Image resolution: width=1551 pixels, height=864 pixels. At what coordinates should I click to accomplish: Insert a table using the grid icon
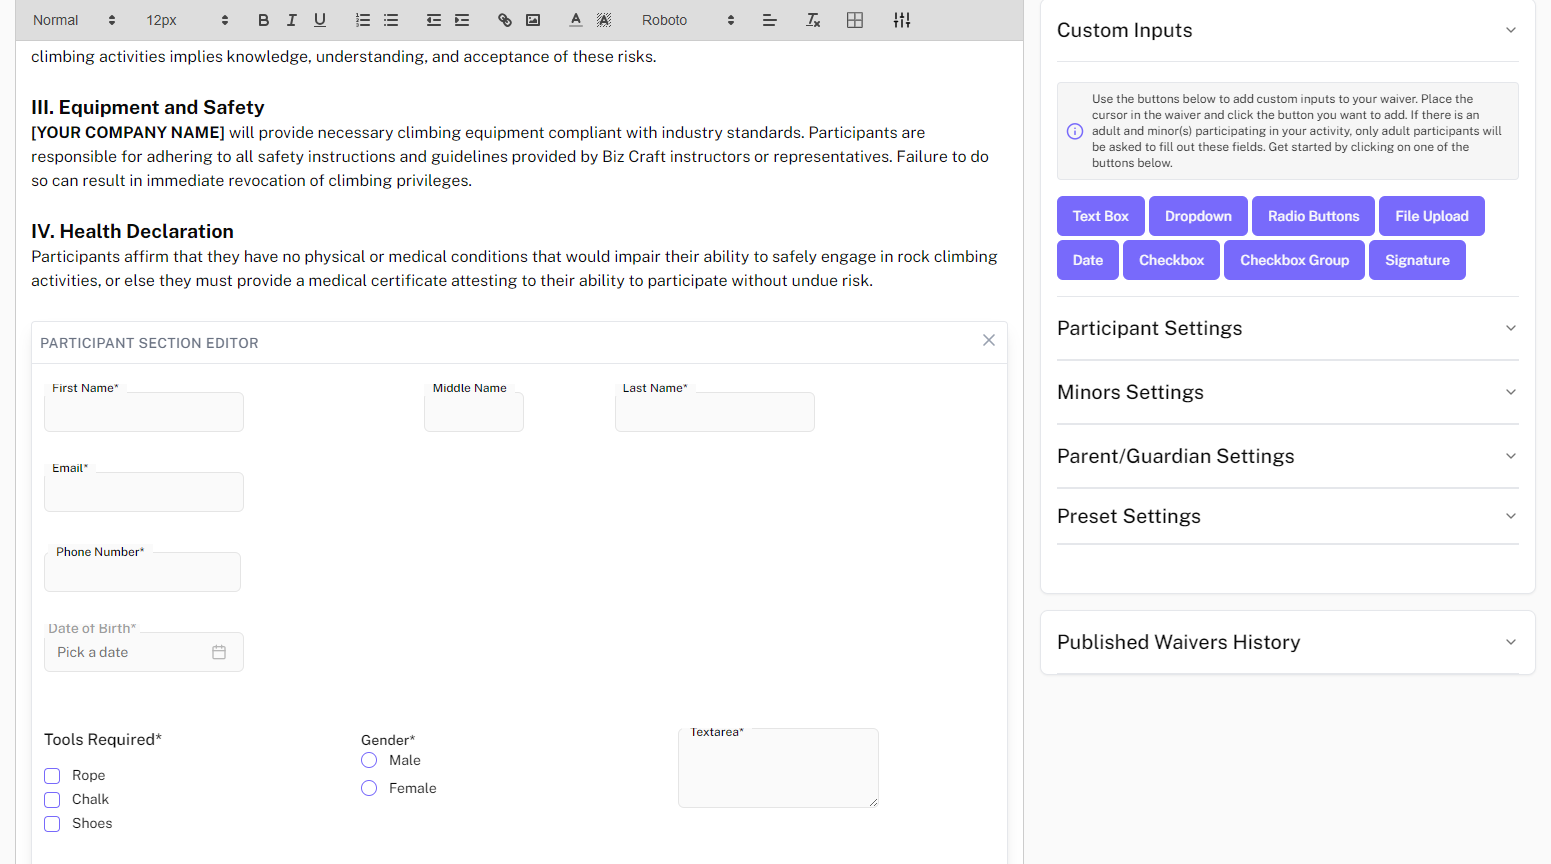pyautogui.click(x=855, y=20)
